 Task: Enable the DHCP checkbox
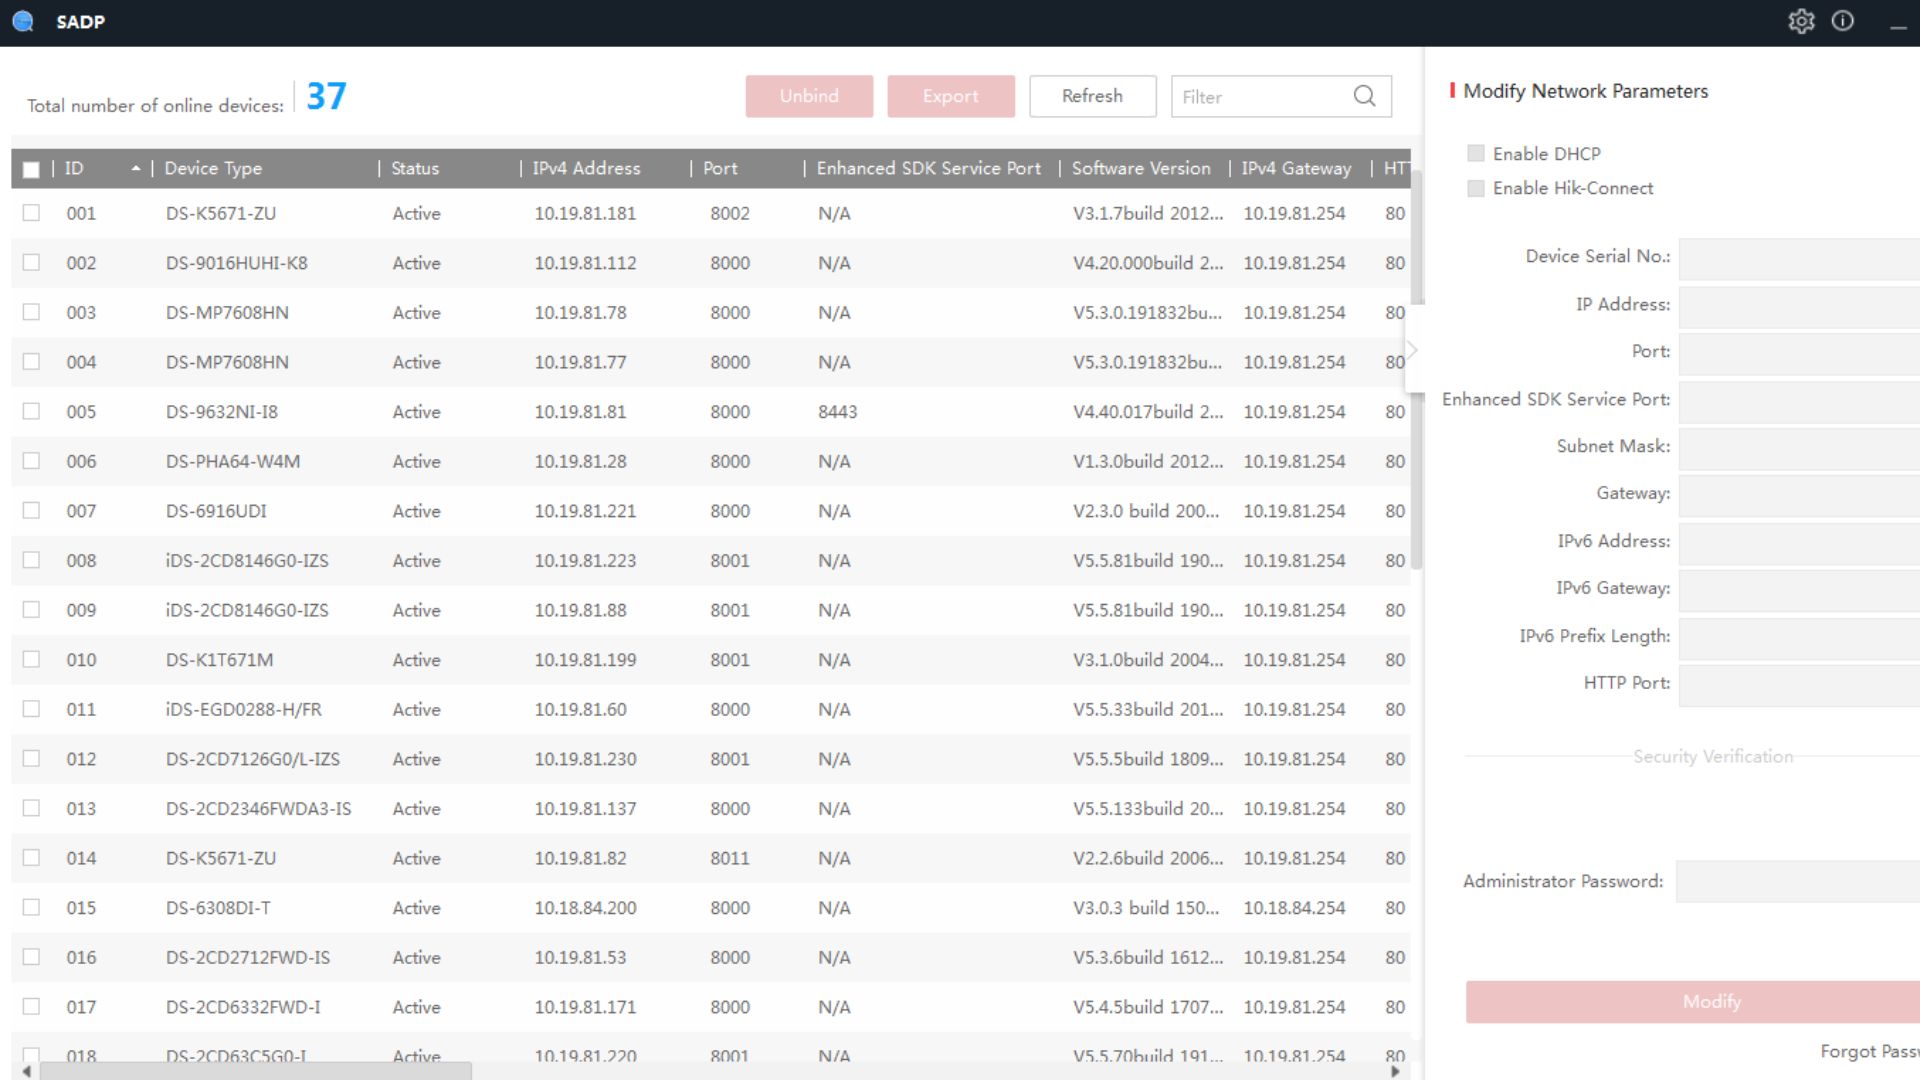[x=1475, y=153]
